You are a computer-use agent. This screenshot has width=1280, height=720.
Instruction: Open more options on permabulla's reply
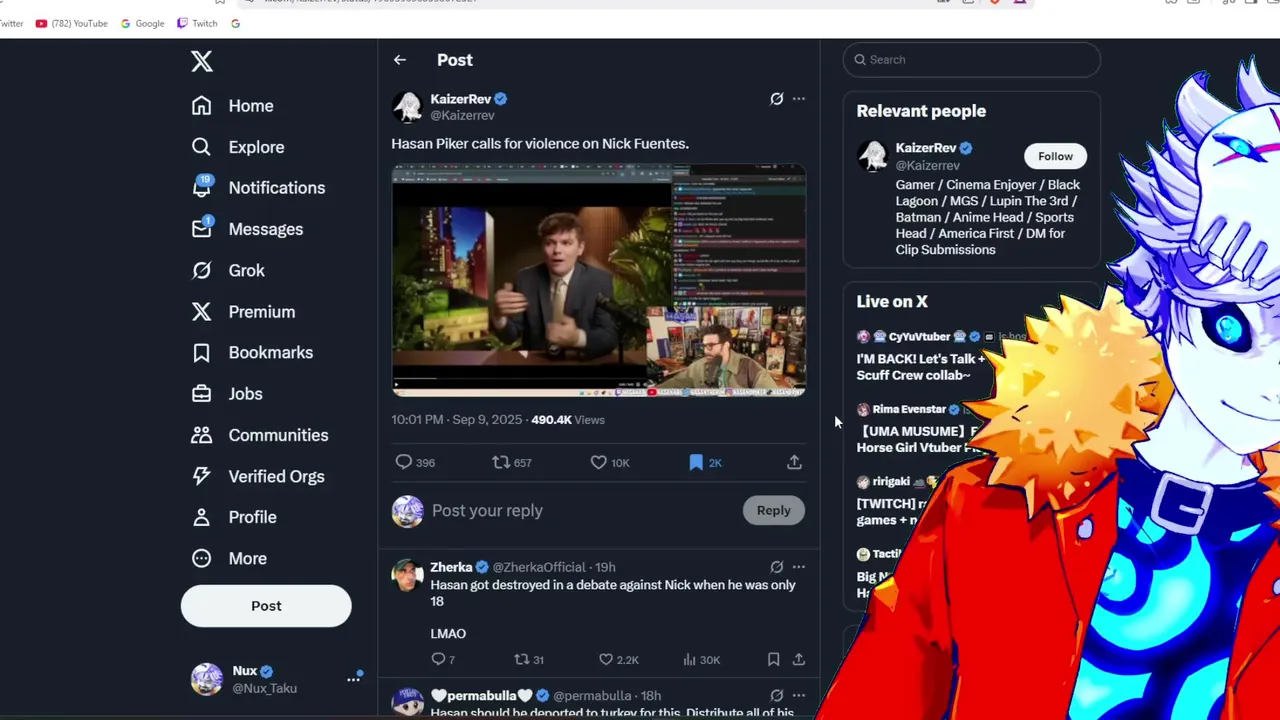[x=798, y=695]
